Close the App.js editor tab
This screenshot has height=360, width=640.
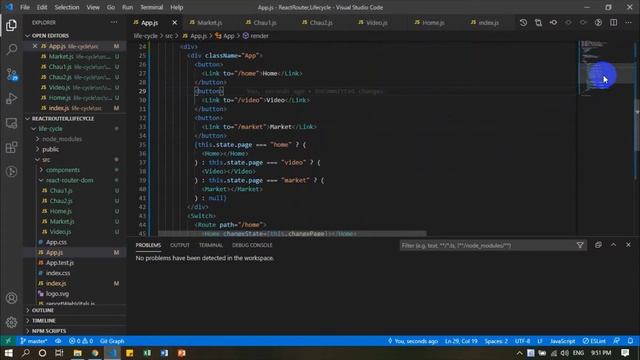coord(175,22)
